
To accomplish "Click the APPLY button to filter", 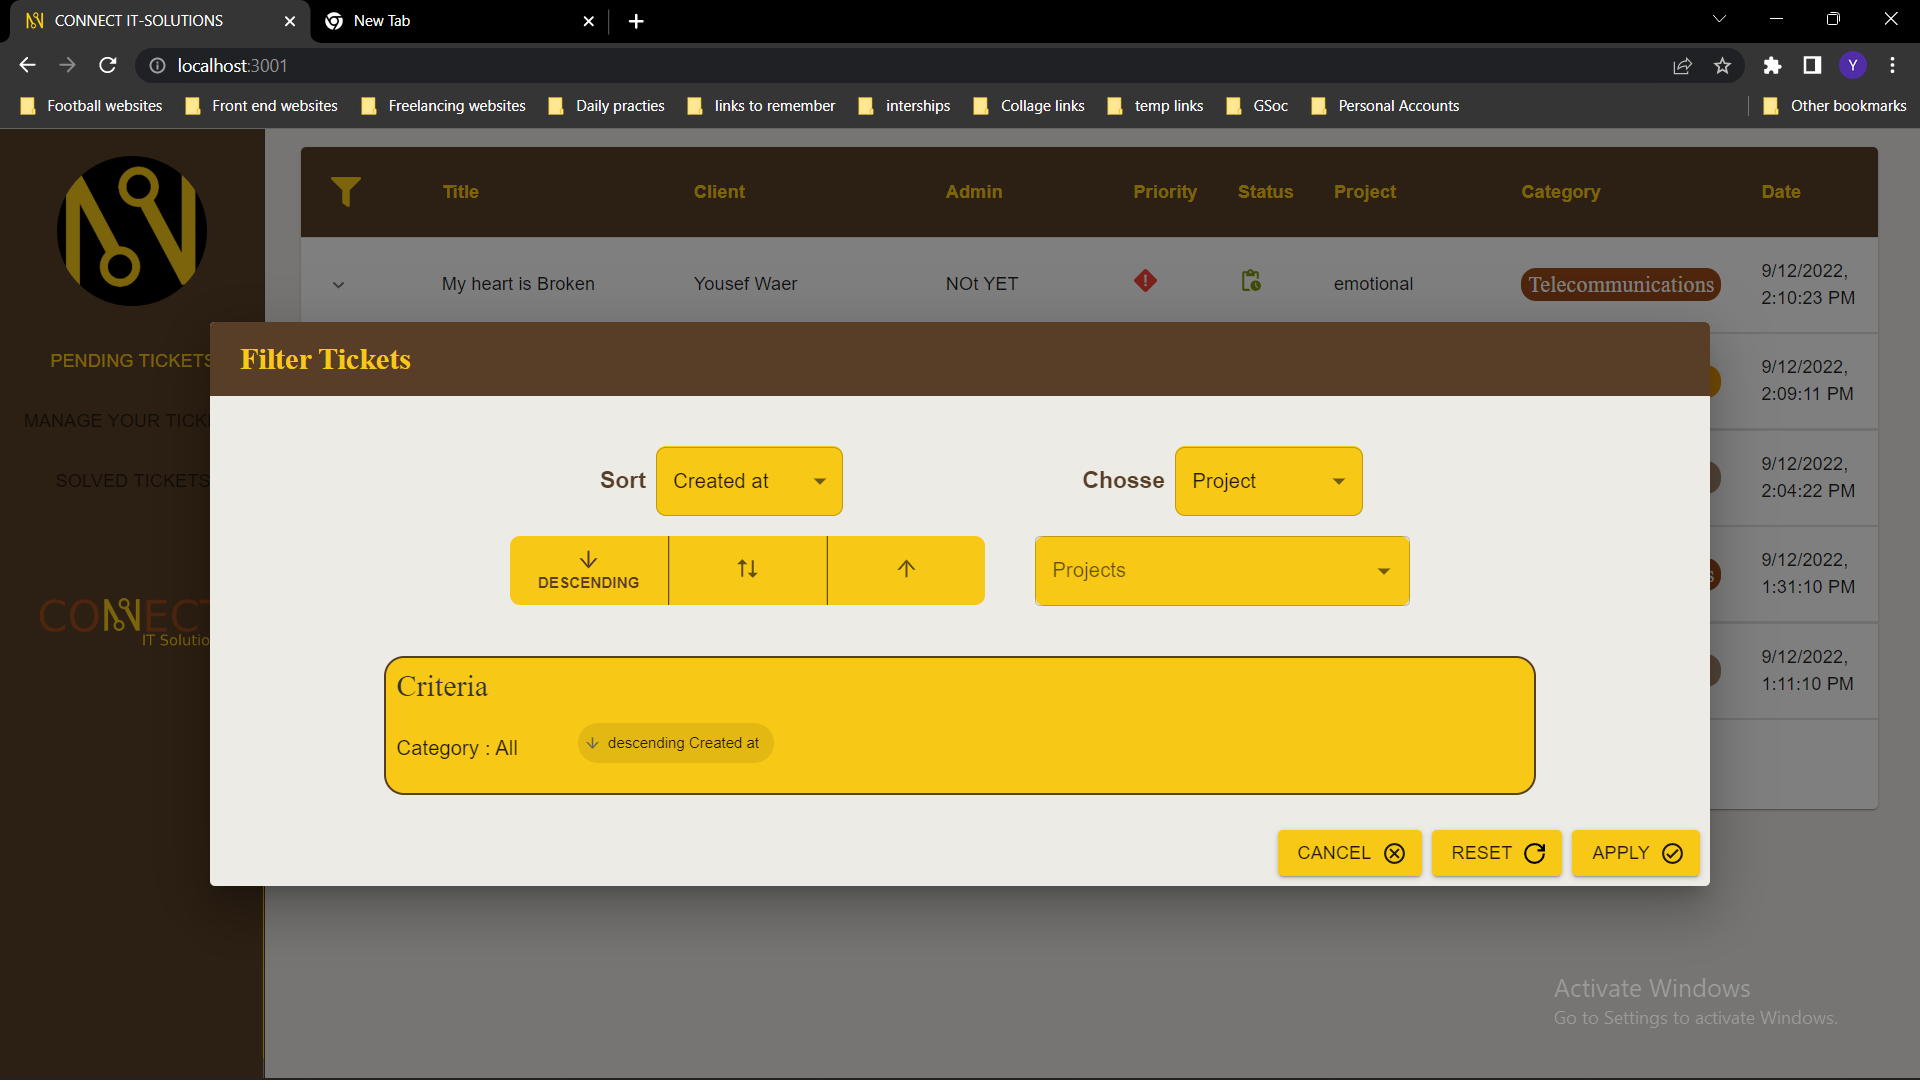I will click(x=1635, y=852).
